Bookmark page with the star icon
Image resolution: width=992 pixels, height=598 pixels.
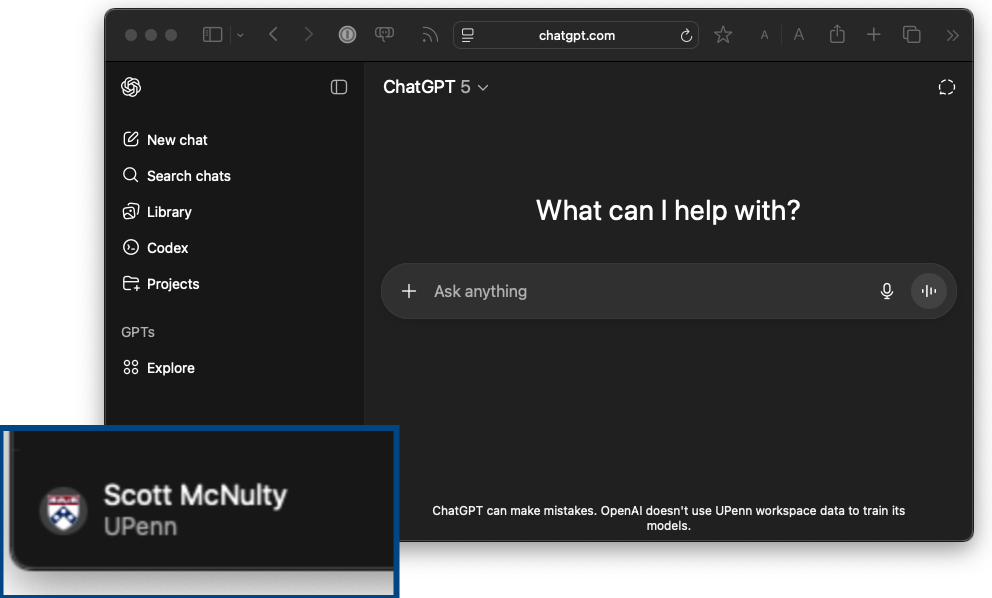pos(722,35)
